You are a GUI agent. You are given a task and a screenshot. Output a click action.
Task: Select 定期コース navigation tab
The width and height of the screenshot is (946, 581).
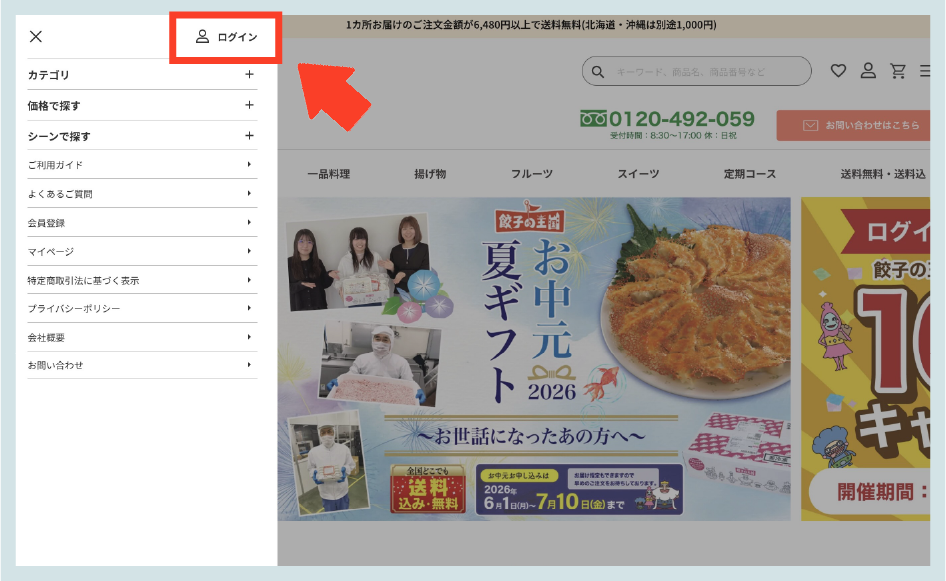coord(750,174)
